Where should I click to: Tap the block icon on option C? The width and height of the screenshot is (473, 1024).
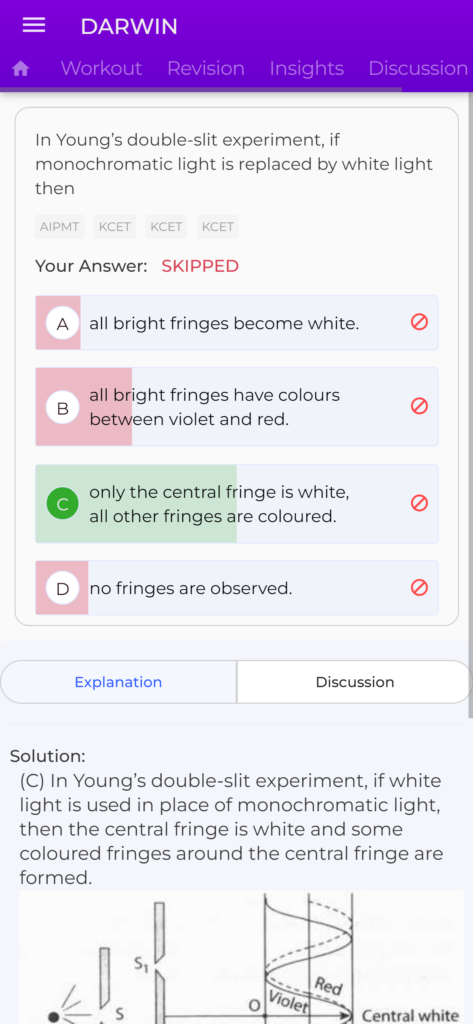419,503
